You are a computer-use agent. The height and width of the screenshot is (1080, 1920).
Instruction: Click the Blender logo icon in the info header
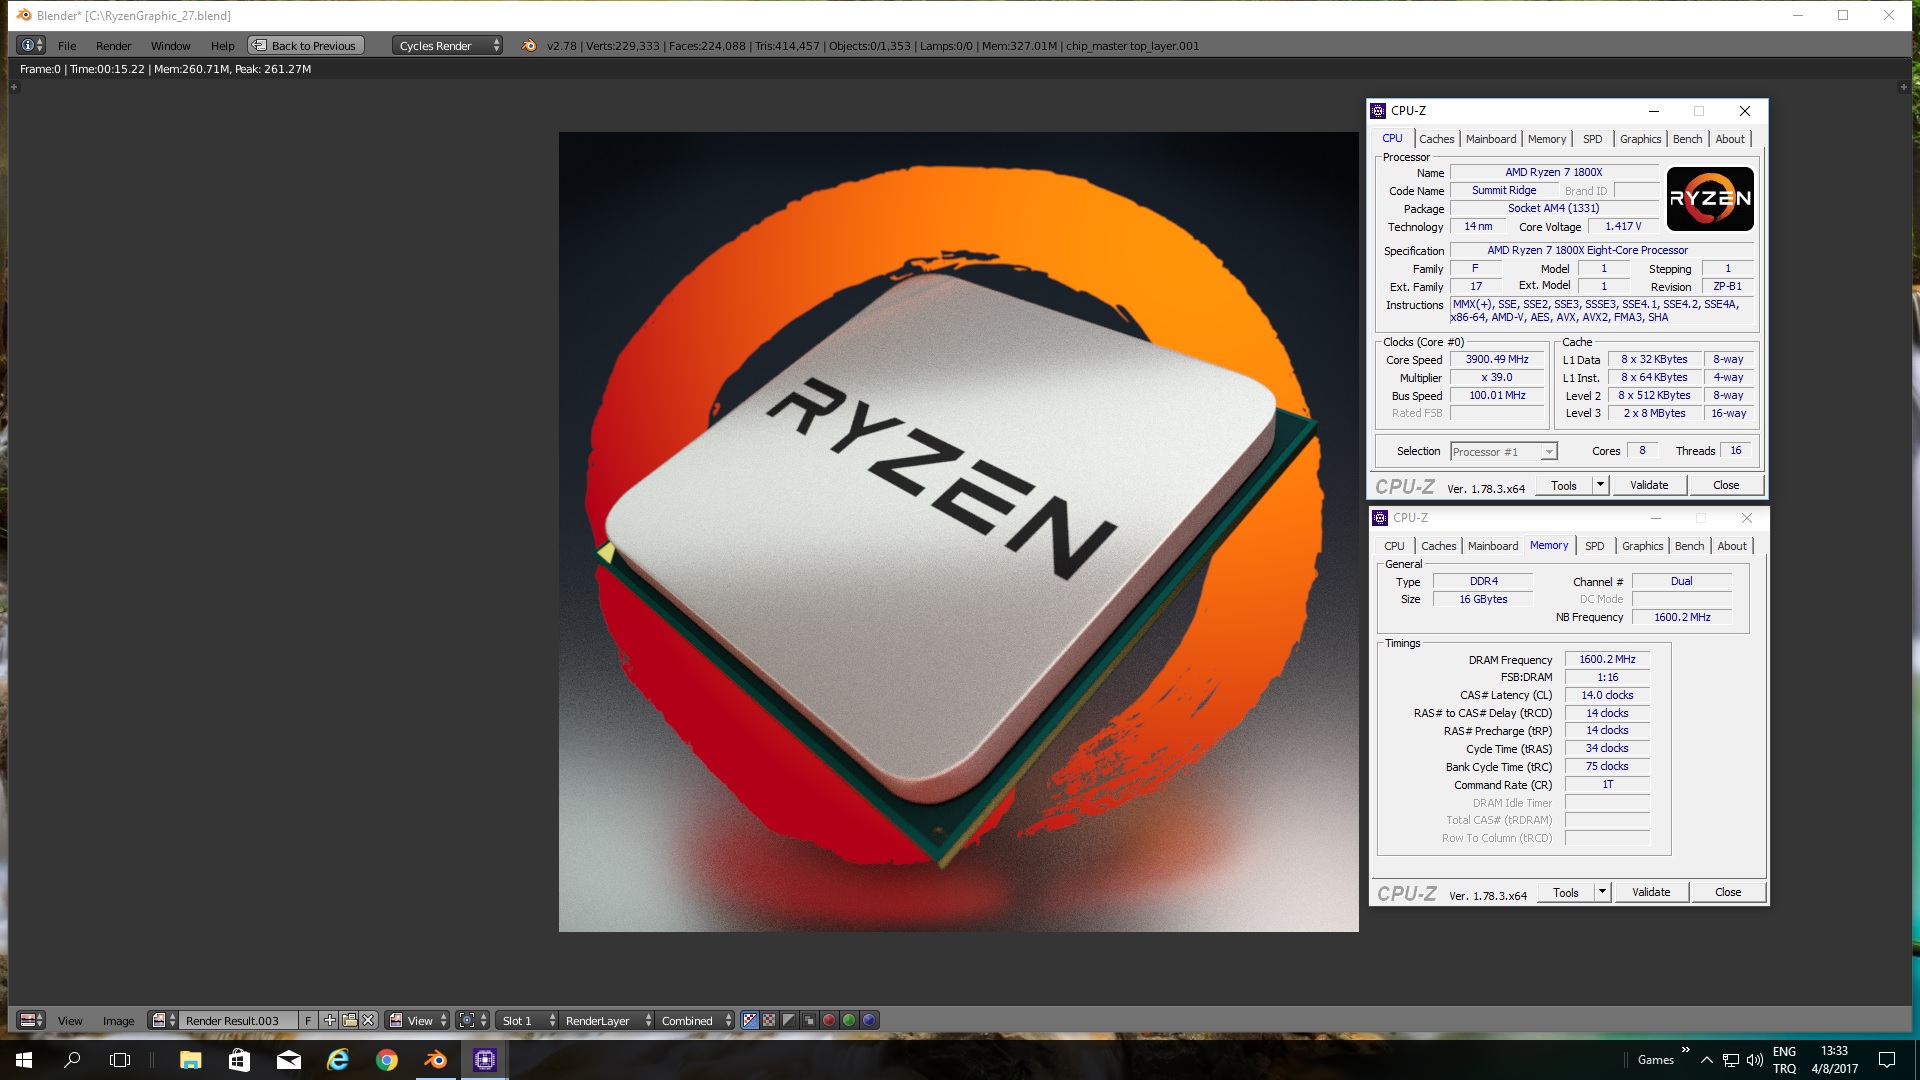[x=529, y=45]
